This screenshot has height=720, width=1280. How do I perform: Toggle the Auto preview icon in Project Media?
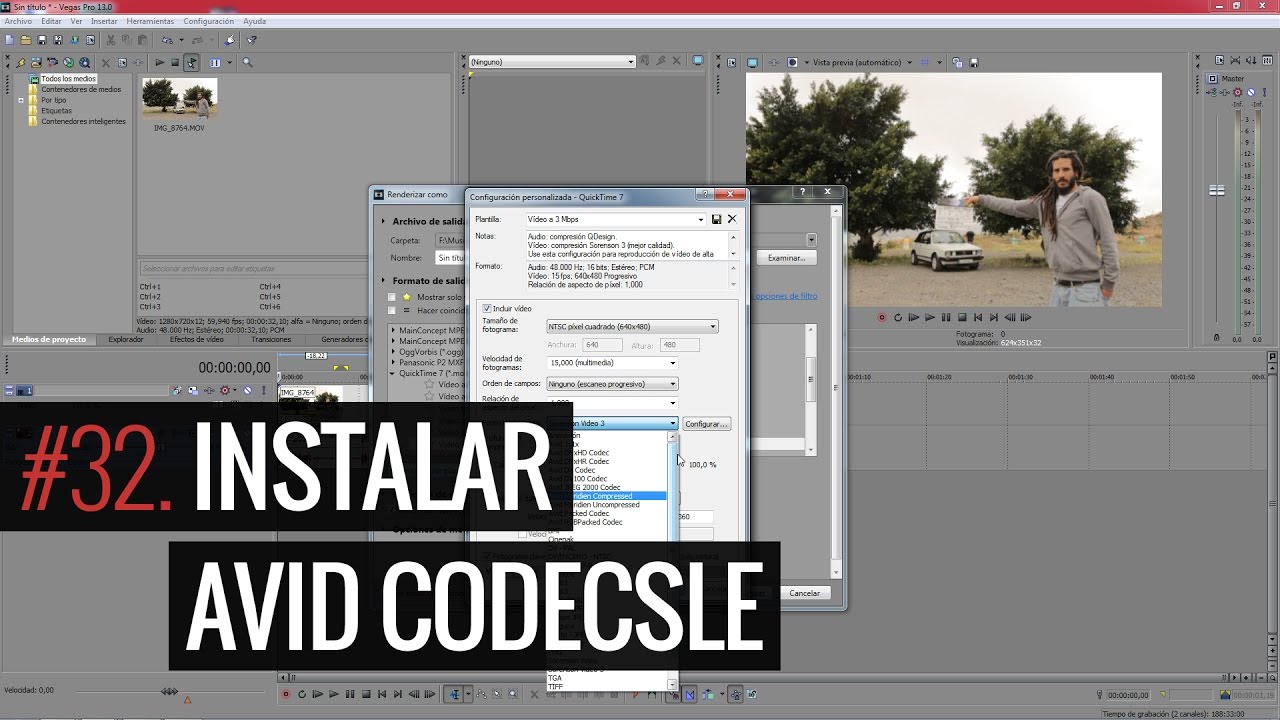coord(191,62)
